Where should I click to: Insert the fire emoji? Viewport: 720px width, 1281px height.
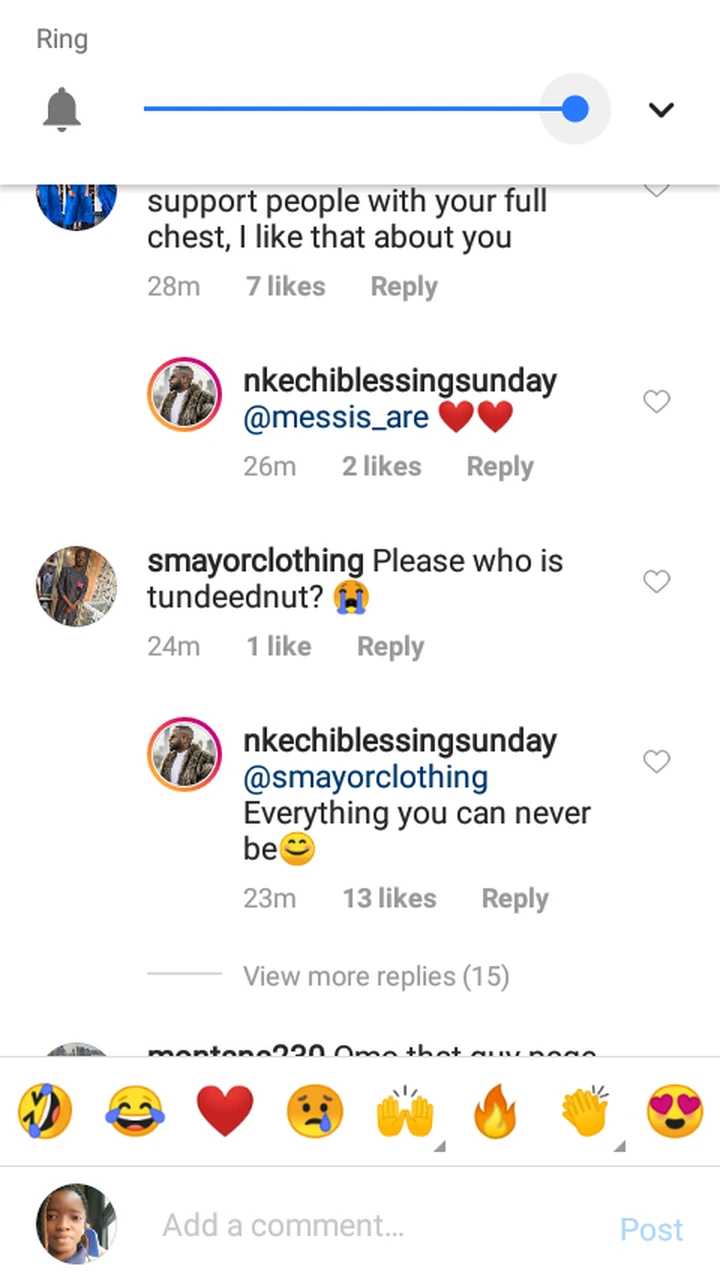click(x=494, y=1112)
